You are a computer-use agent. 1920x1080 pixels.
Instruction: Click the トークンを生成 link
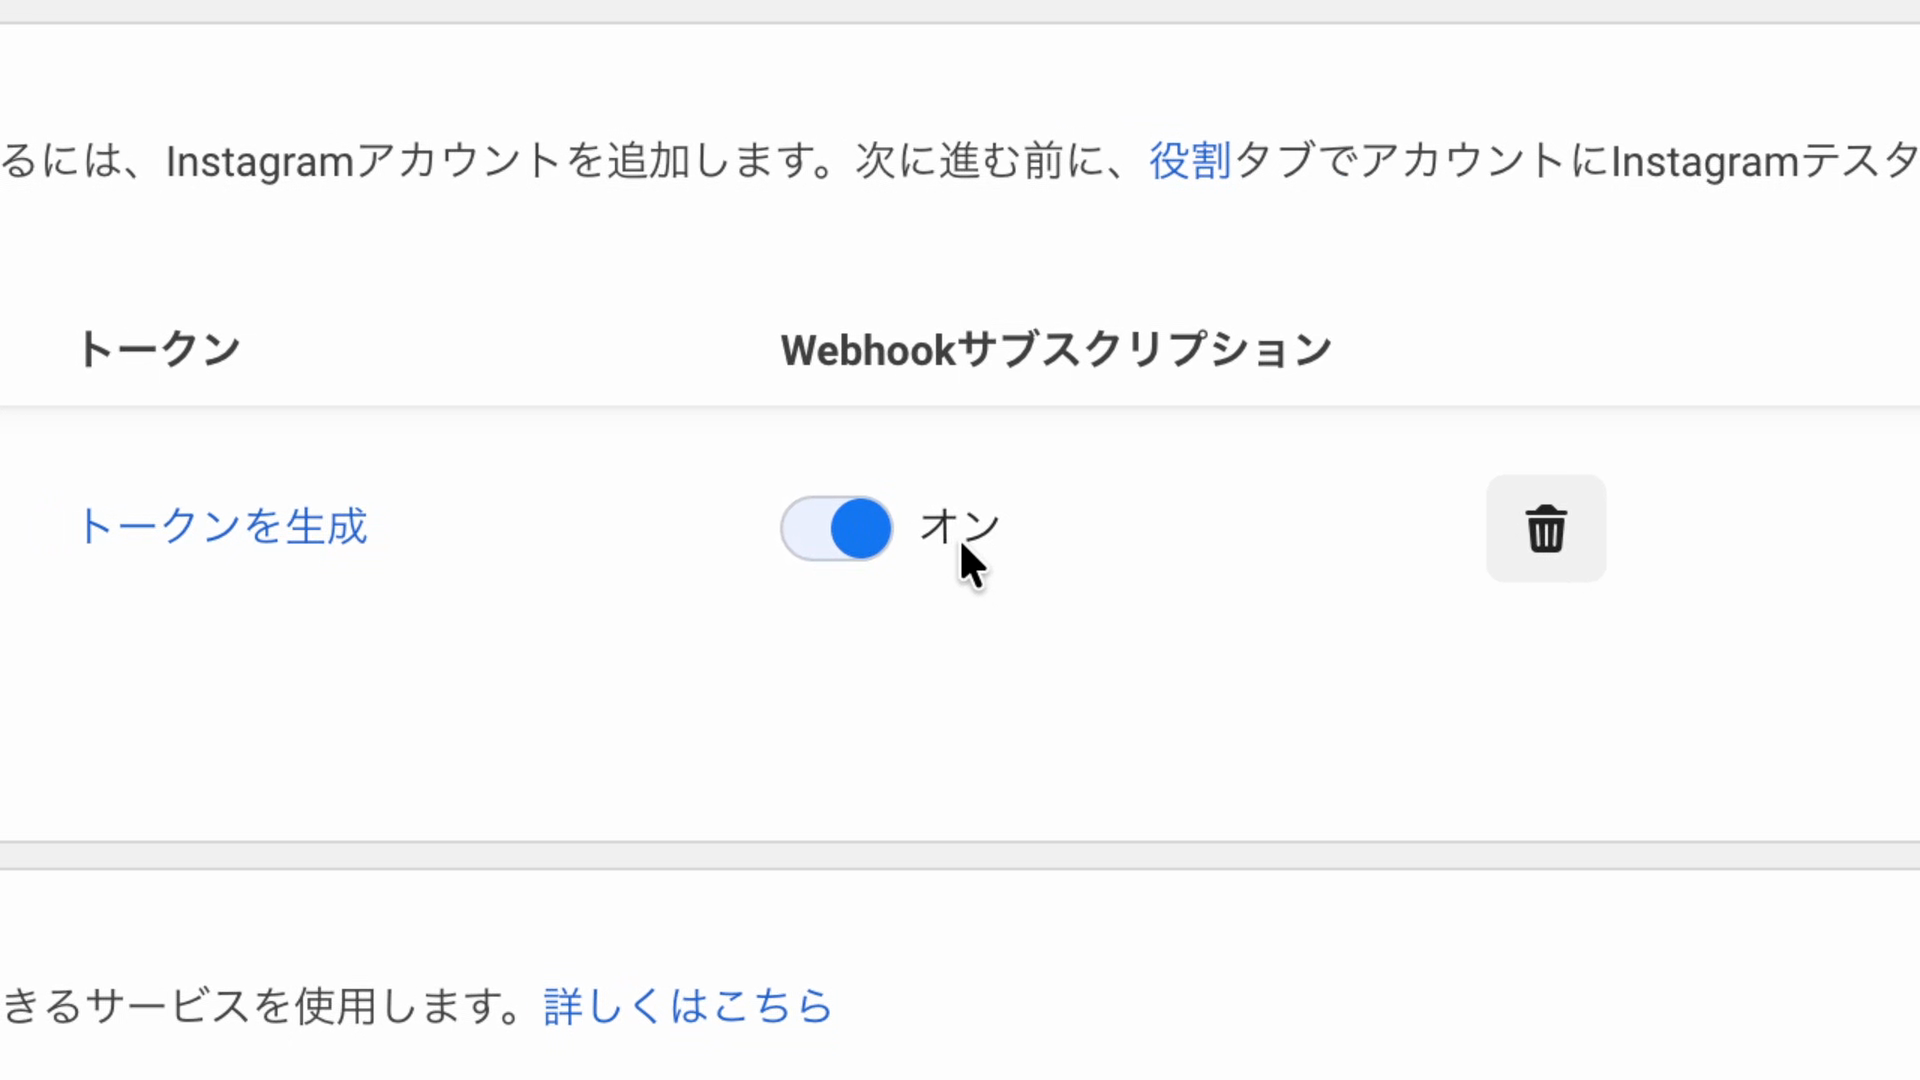223,527
